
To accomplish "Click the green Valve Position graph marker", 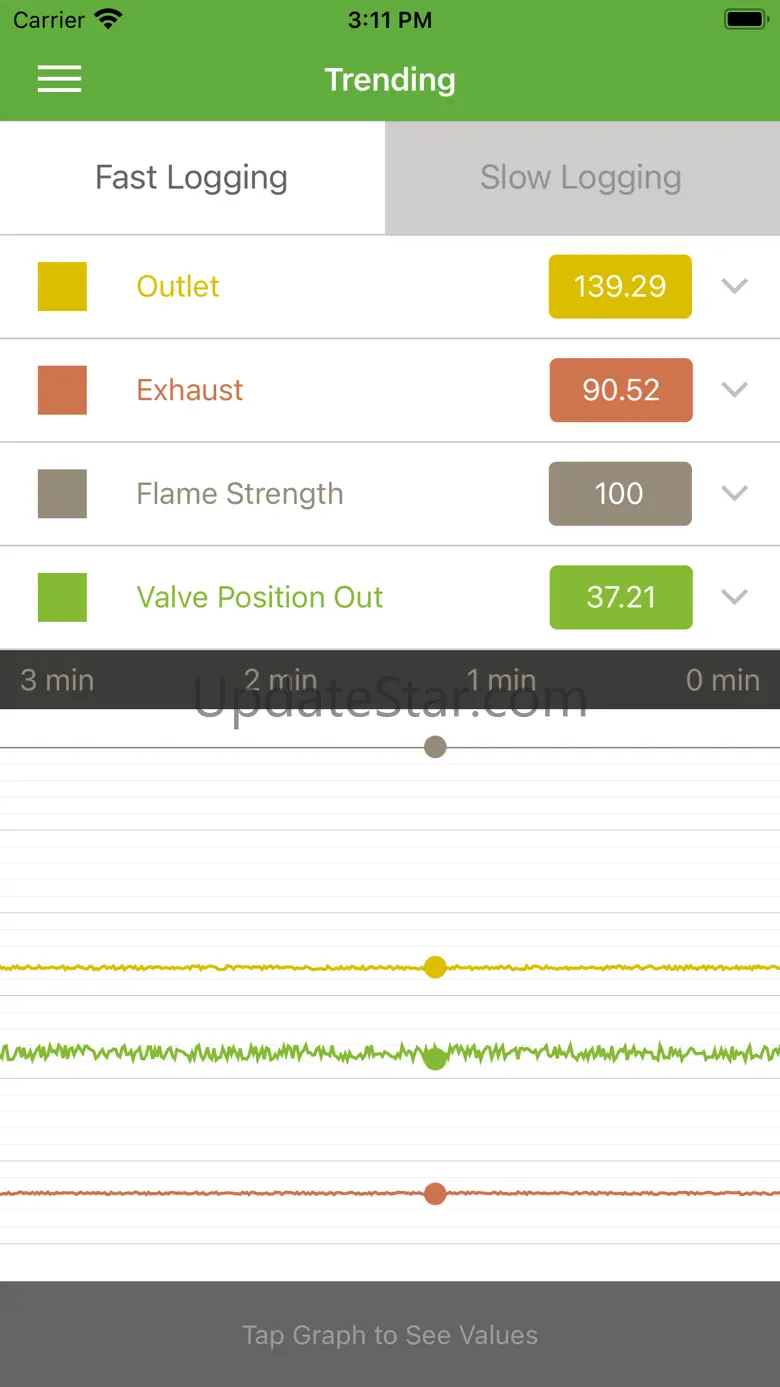I will tap(435, 1058).
